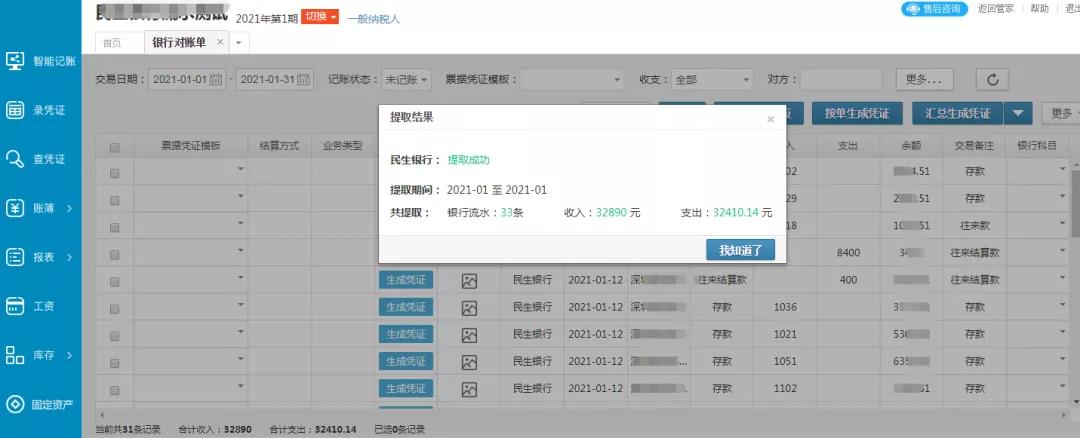
Task: View image icon in 2021-01-12 first row
Action: [469, 280]
